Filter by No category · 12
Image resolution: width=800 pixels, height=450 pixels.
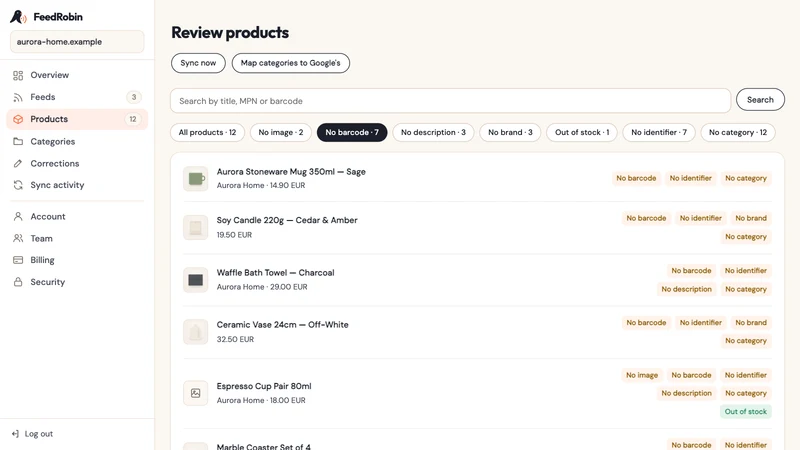pyautogui.click(x=738, y=133)
